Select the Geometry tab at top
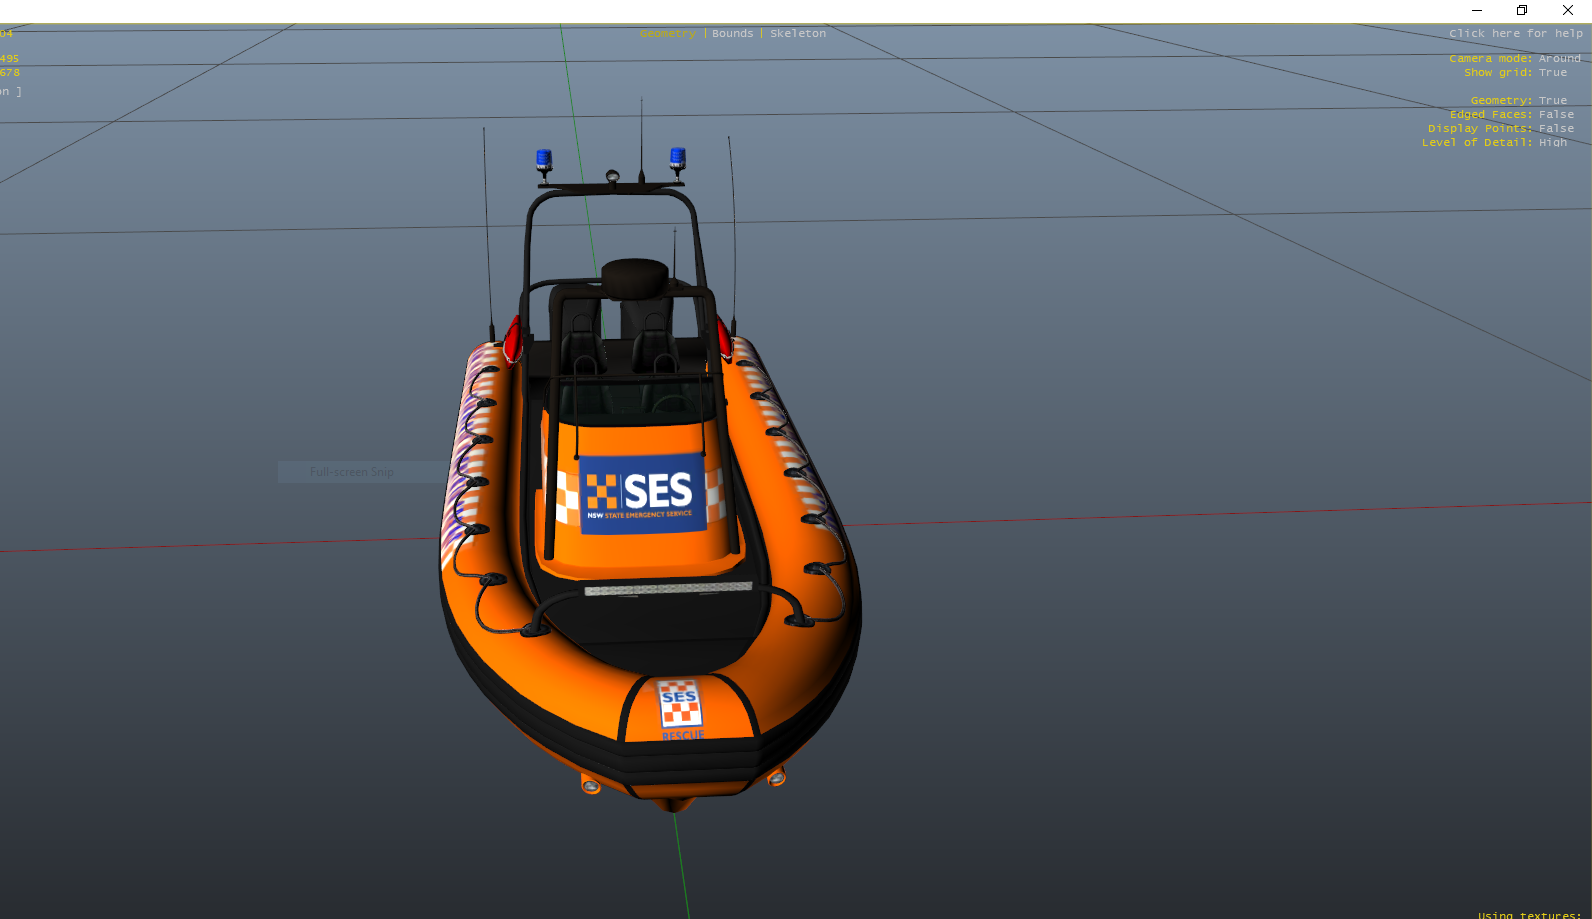Screen dimensions: 1592x919 click(667, 34)
